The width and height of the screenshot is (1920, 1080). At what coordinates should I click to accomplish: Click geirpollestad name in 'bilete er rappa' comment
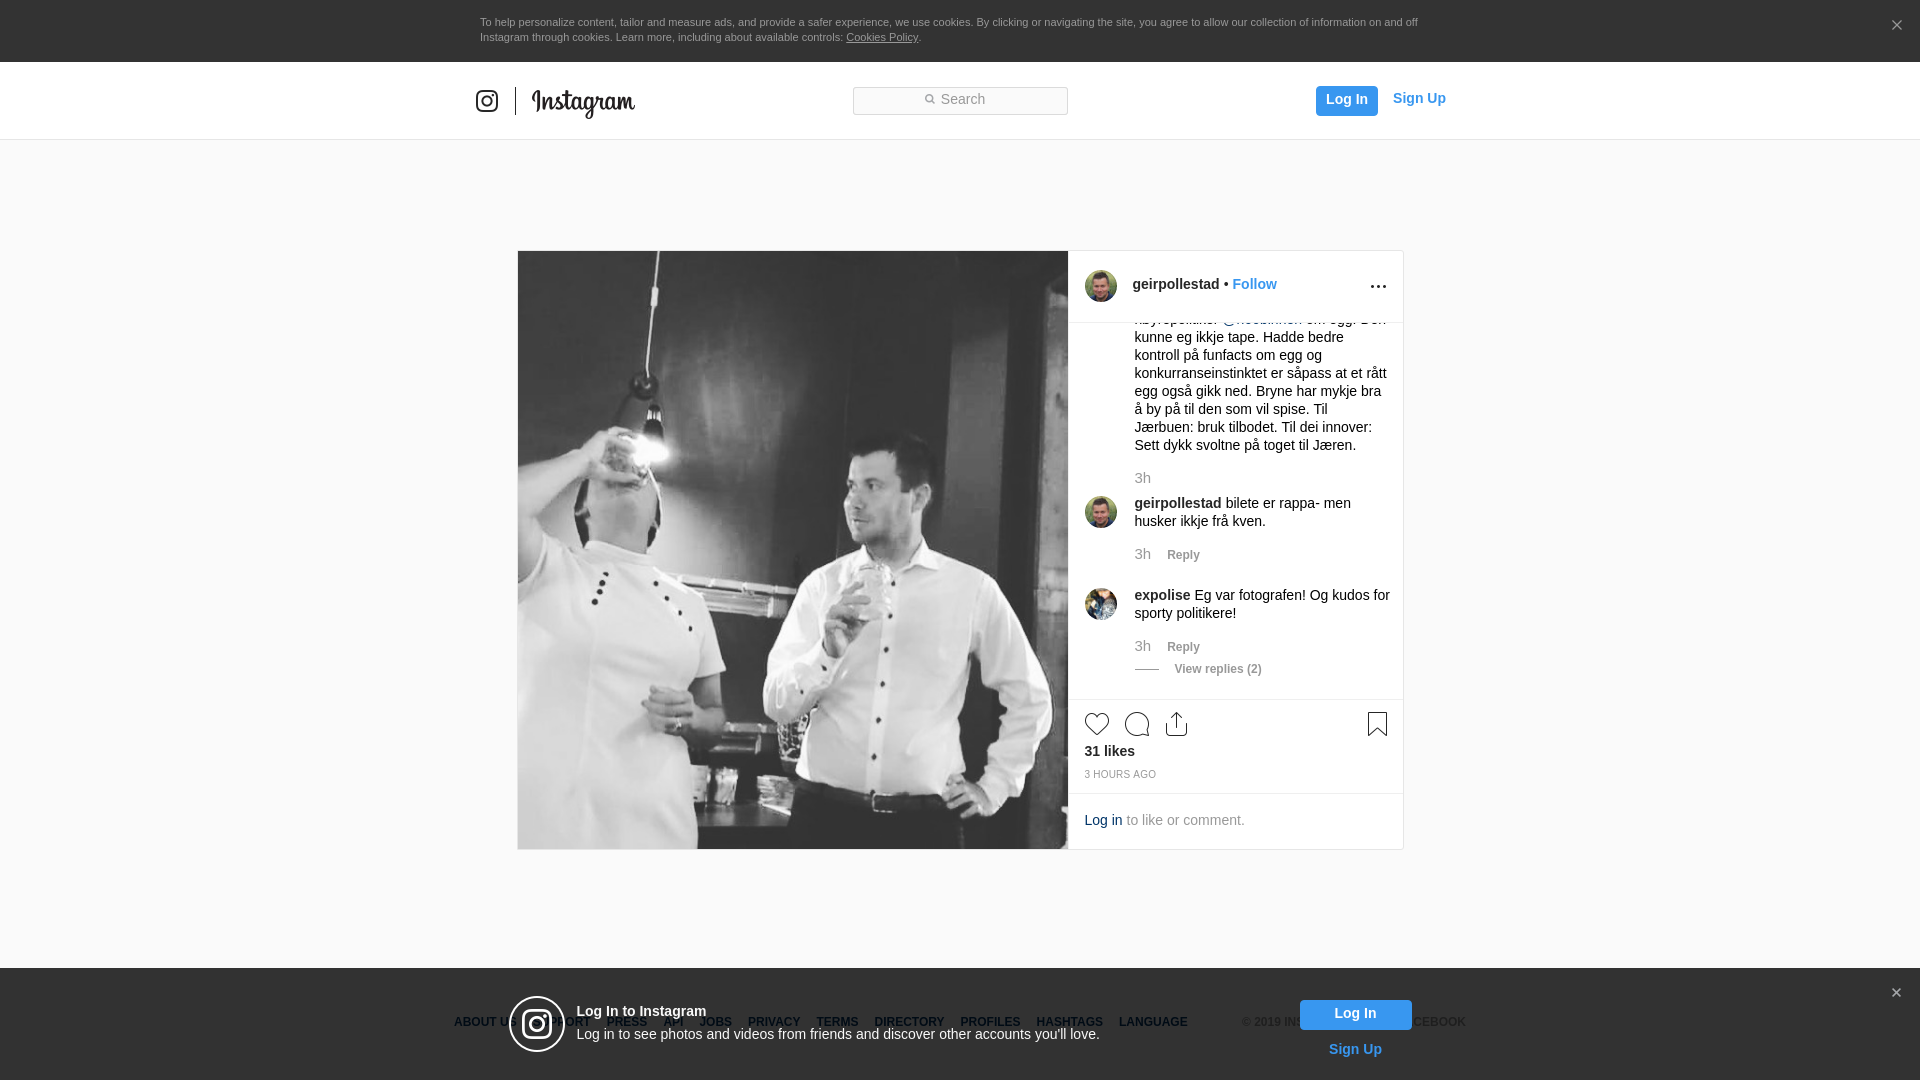pyautogui.click(x=1178, y=503)
